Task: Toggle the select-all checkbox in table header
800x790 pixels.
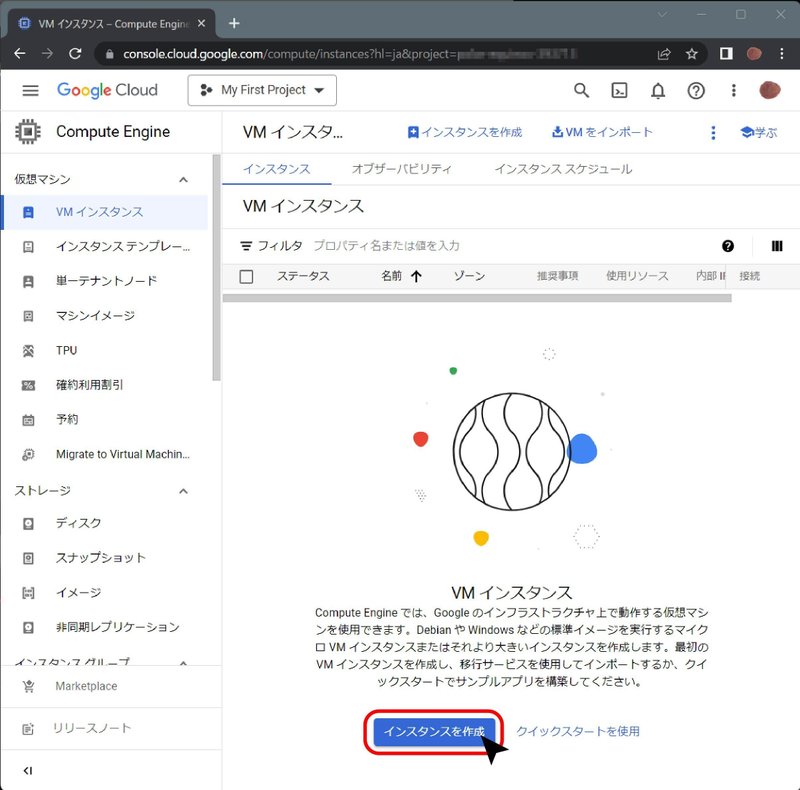Action: [x=246, y=277]
